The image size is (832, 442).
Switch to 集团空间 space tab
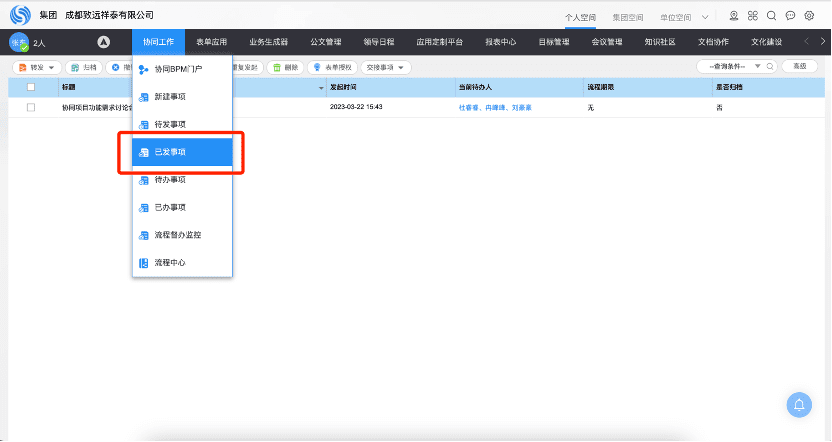click(628, 18)
